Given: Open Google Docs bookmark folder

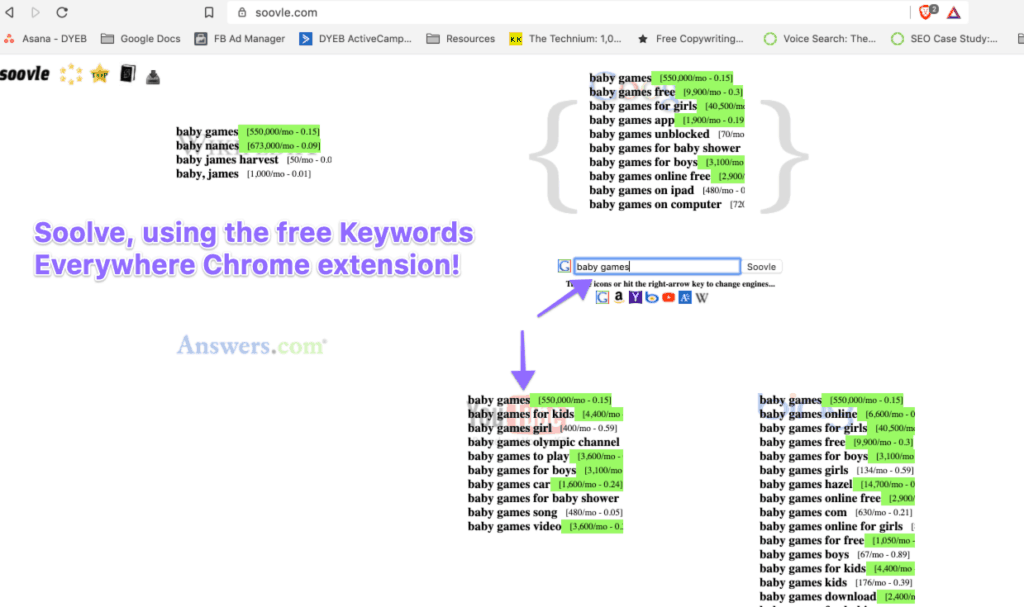Looking at the screenshot, I should [x=140, y=39].
